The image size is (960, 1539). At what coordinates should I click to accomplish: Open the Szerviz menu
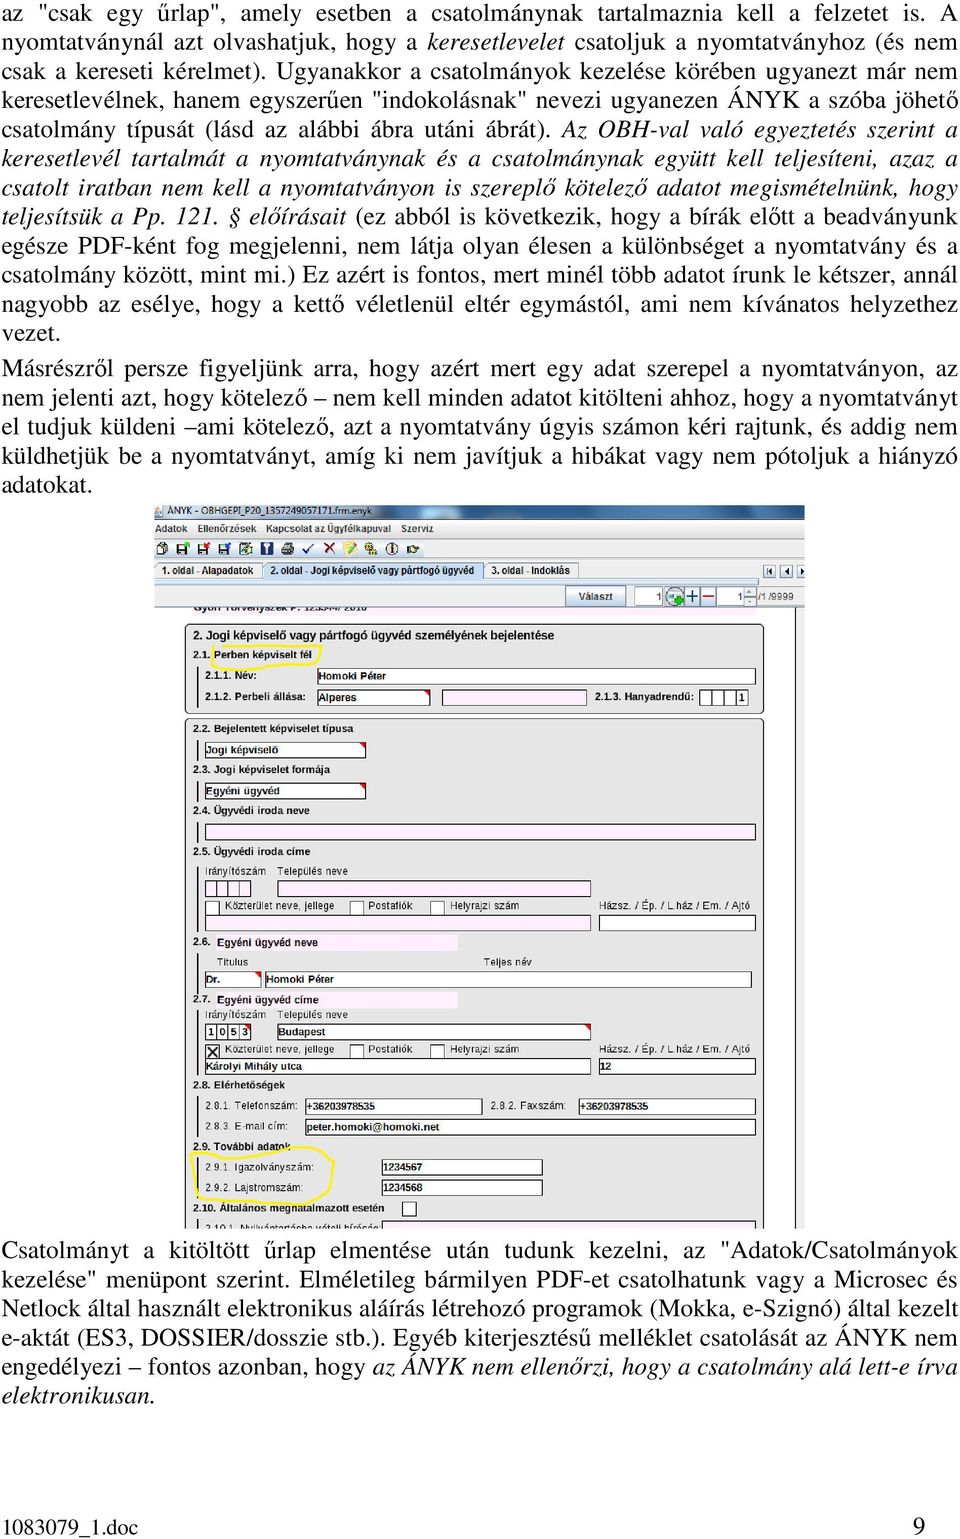[417, 529]
